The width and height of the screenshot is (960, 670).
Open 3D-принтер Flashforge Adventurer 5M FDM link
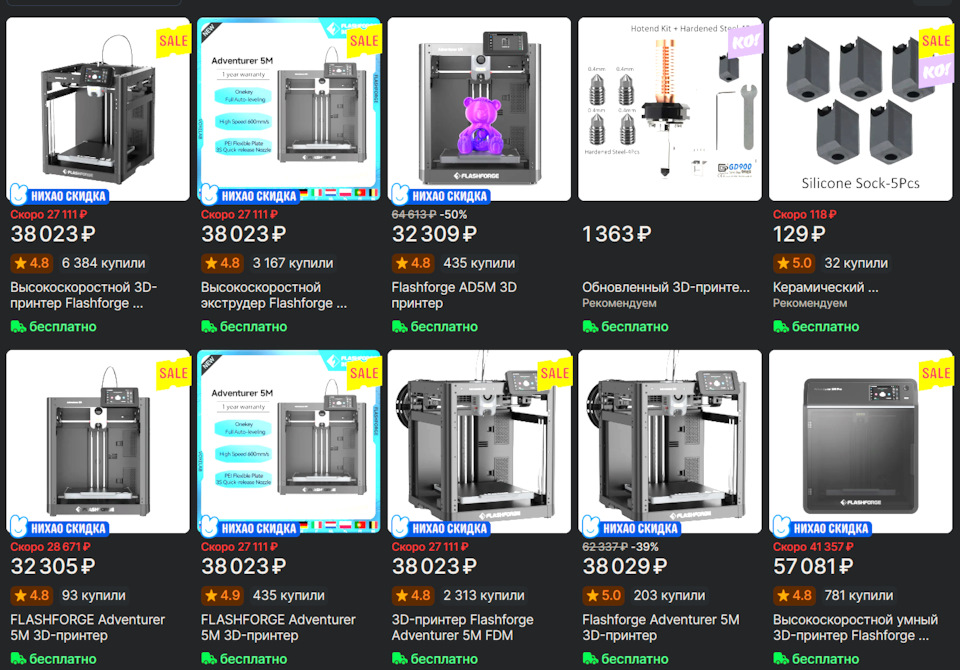click(x=462, y=628)
